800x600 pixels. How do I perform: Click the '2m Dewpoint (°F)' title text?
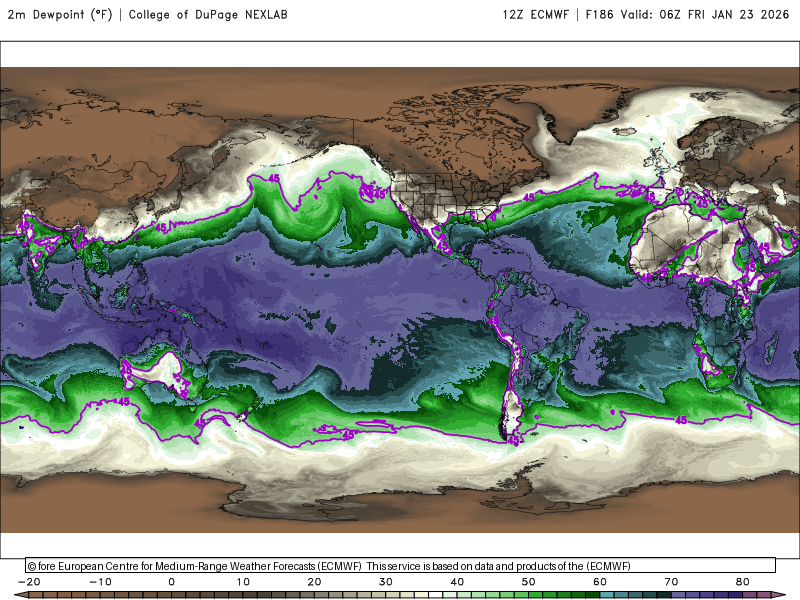point(60,15)
